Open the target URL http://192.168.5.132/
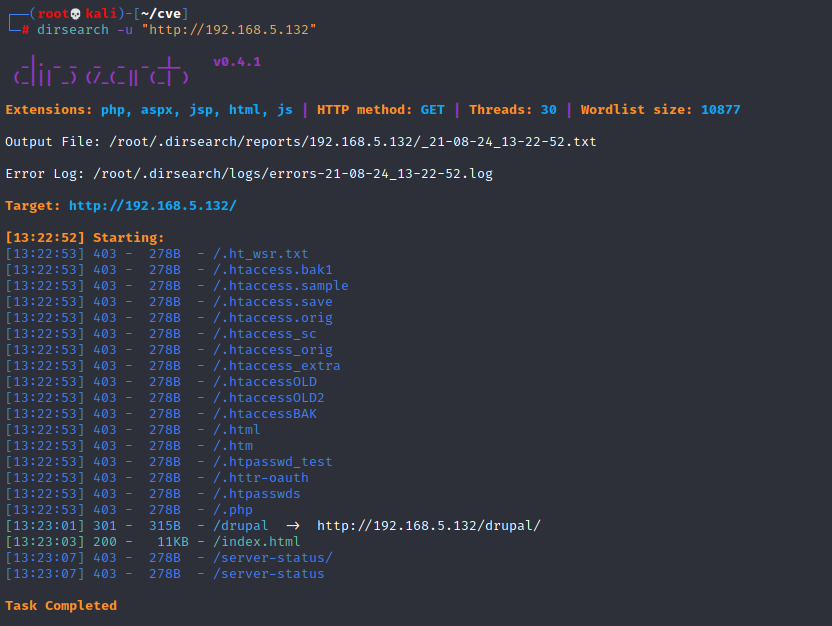 pyautogui.click(x=152, y=205)
